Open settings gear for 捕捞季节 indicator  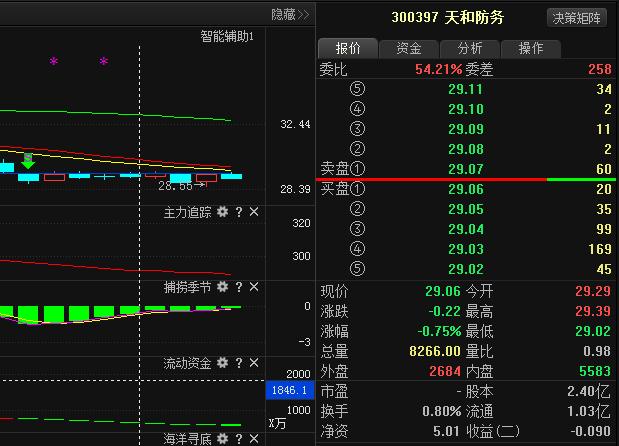[223, 287]
